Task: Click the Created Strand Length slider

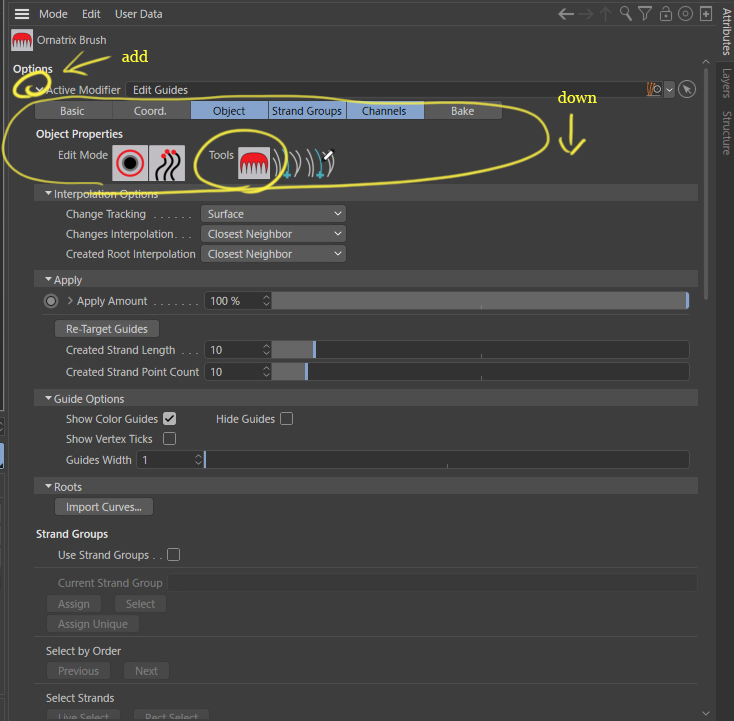Action: click(x=480, y=350)
